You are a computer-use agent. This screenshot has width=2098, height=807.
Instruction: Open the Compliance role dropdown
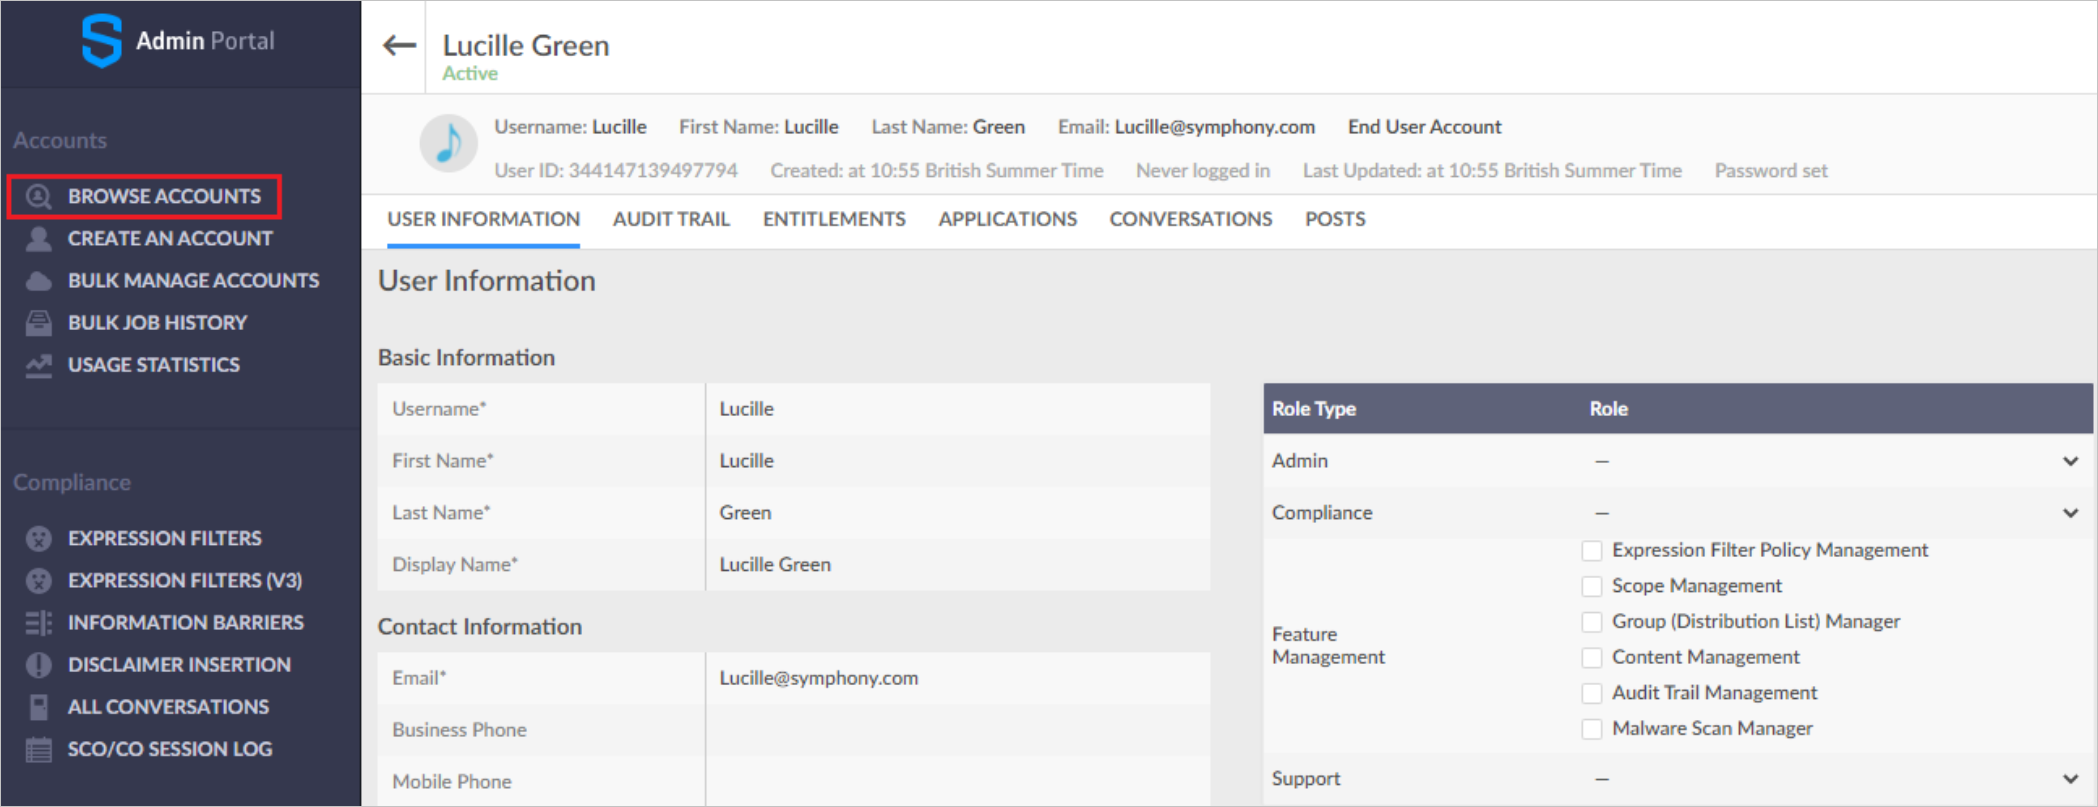(2069, 513)
